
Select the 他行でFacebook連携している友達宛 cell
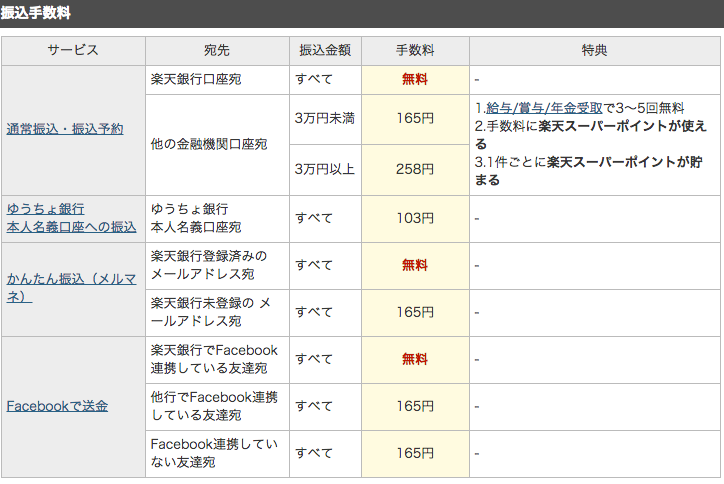pos(217,406)
